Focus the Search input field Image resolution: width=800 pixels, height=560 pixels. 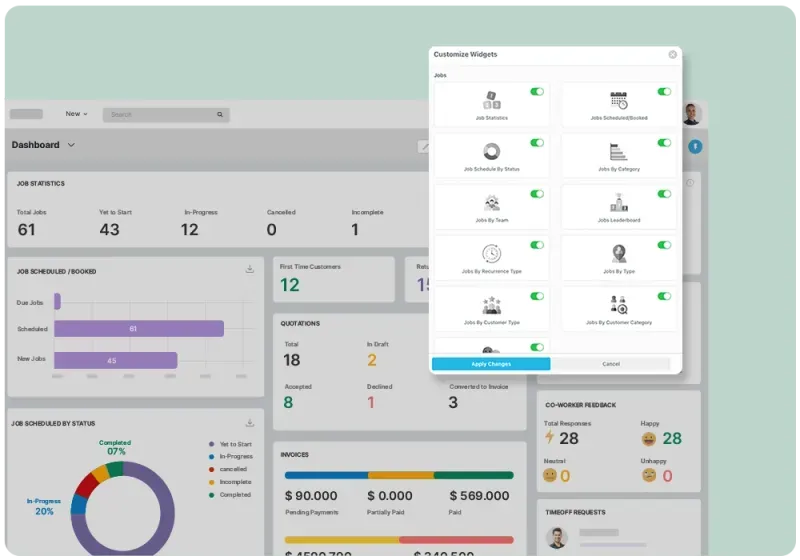pos(165,115)
